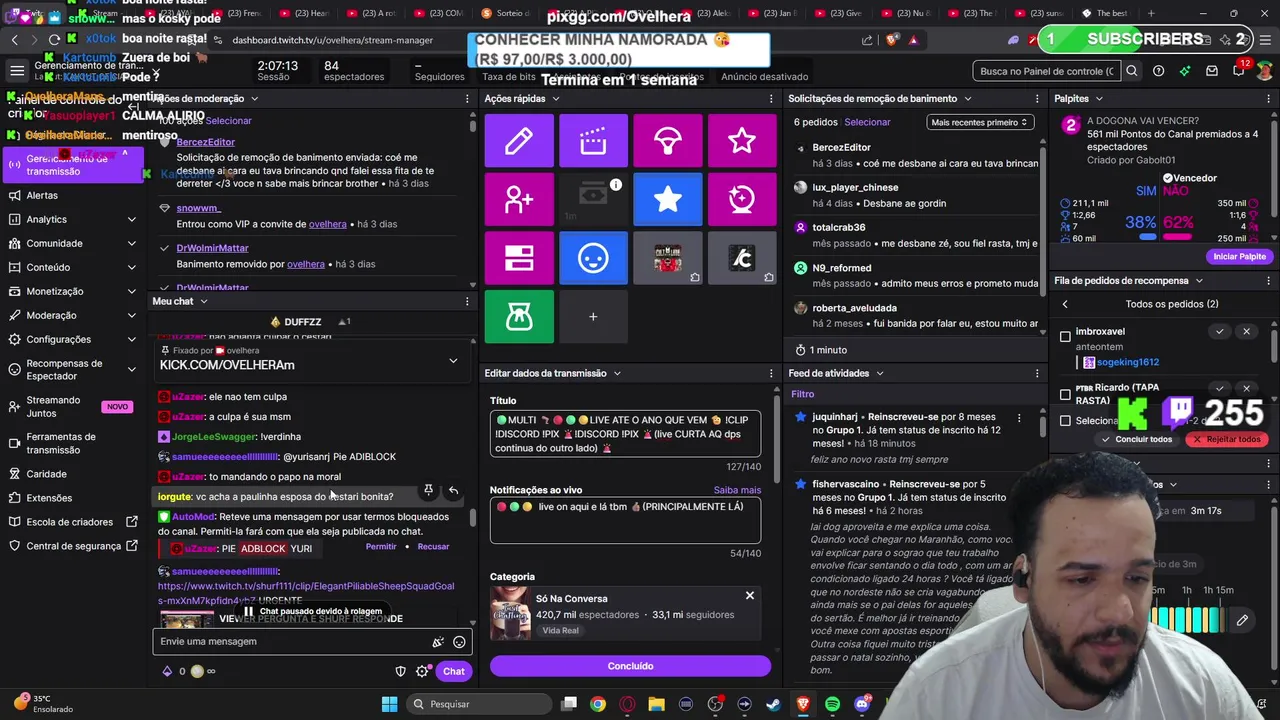Viewport: 1280px width, 720px height.
Task: Open chat settings gear icon
Action: 422,671
